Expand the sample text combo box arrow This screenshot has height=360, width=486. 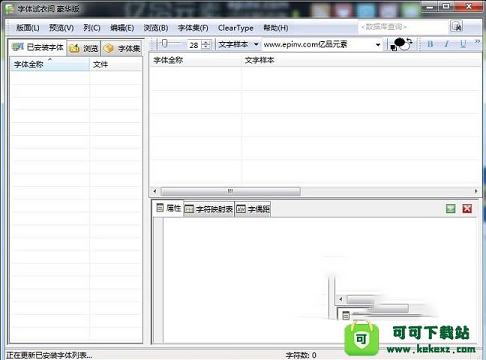378,44
